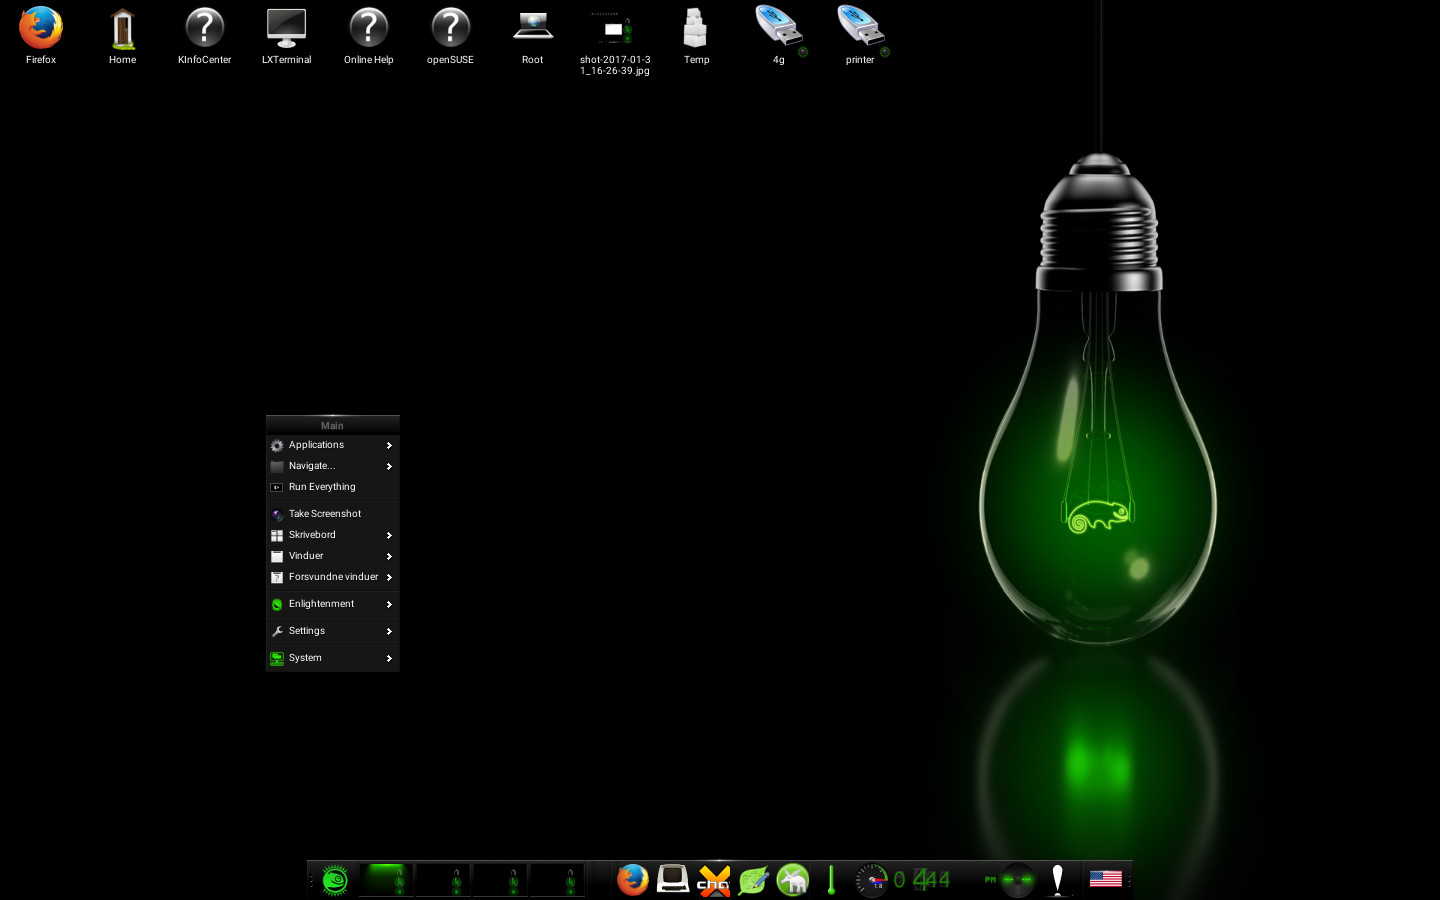Switch to the second virtual desktop in pager
The height and width of the screenshot is (900, 1440).
click(443, 880)
